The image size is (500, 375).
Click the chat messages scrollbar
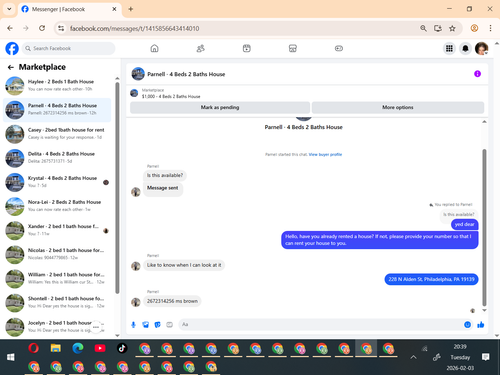point(484,228)
